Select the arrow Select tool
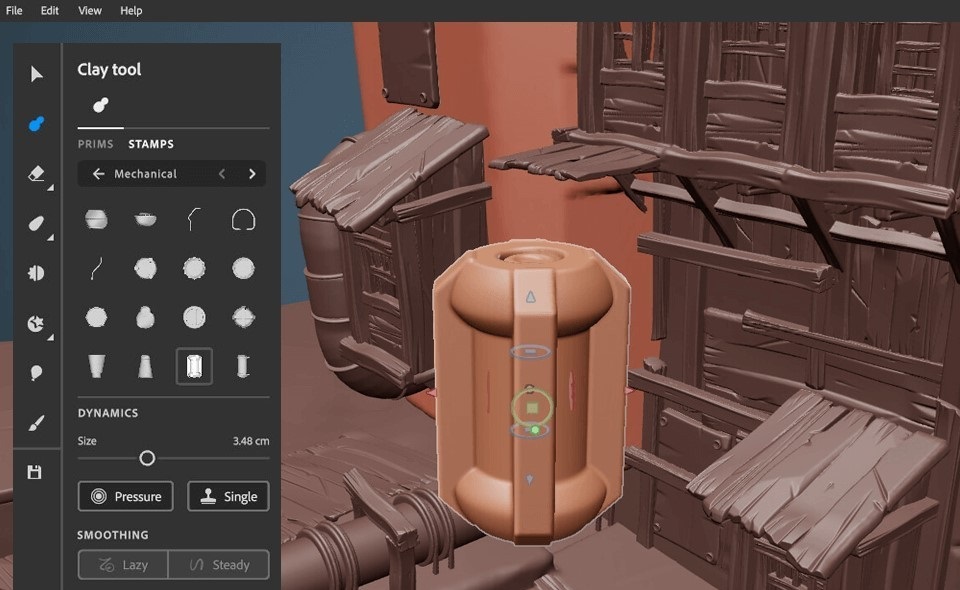 coord(37,74)
